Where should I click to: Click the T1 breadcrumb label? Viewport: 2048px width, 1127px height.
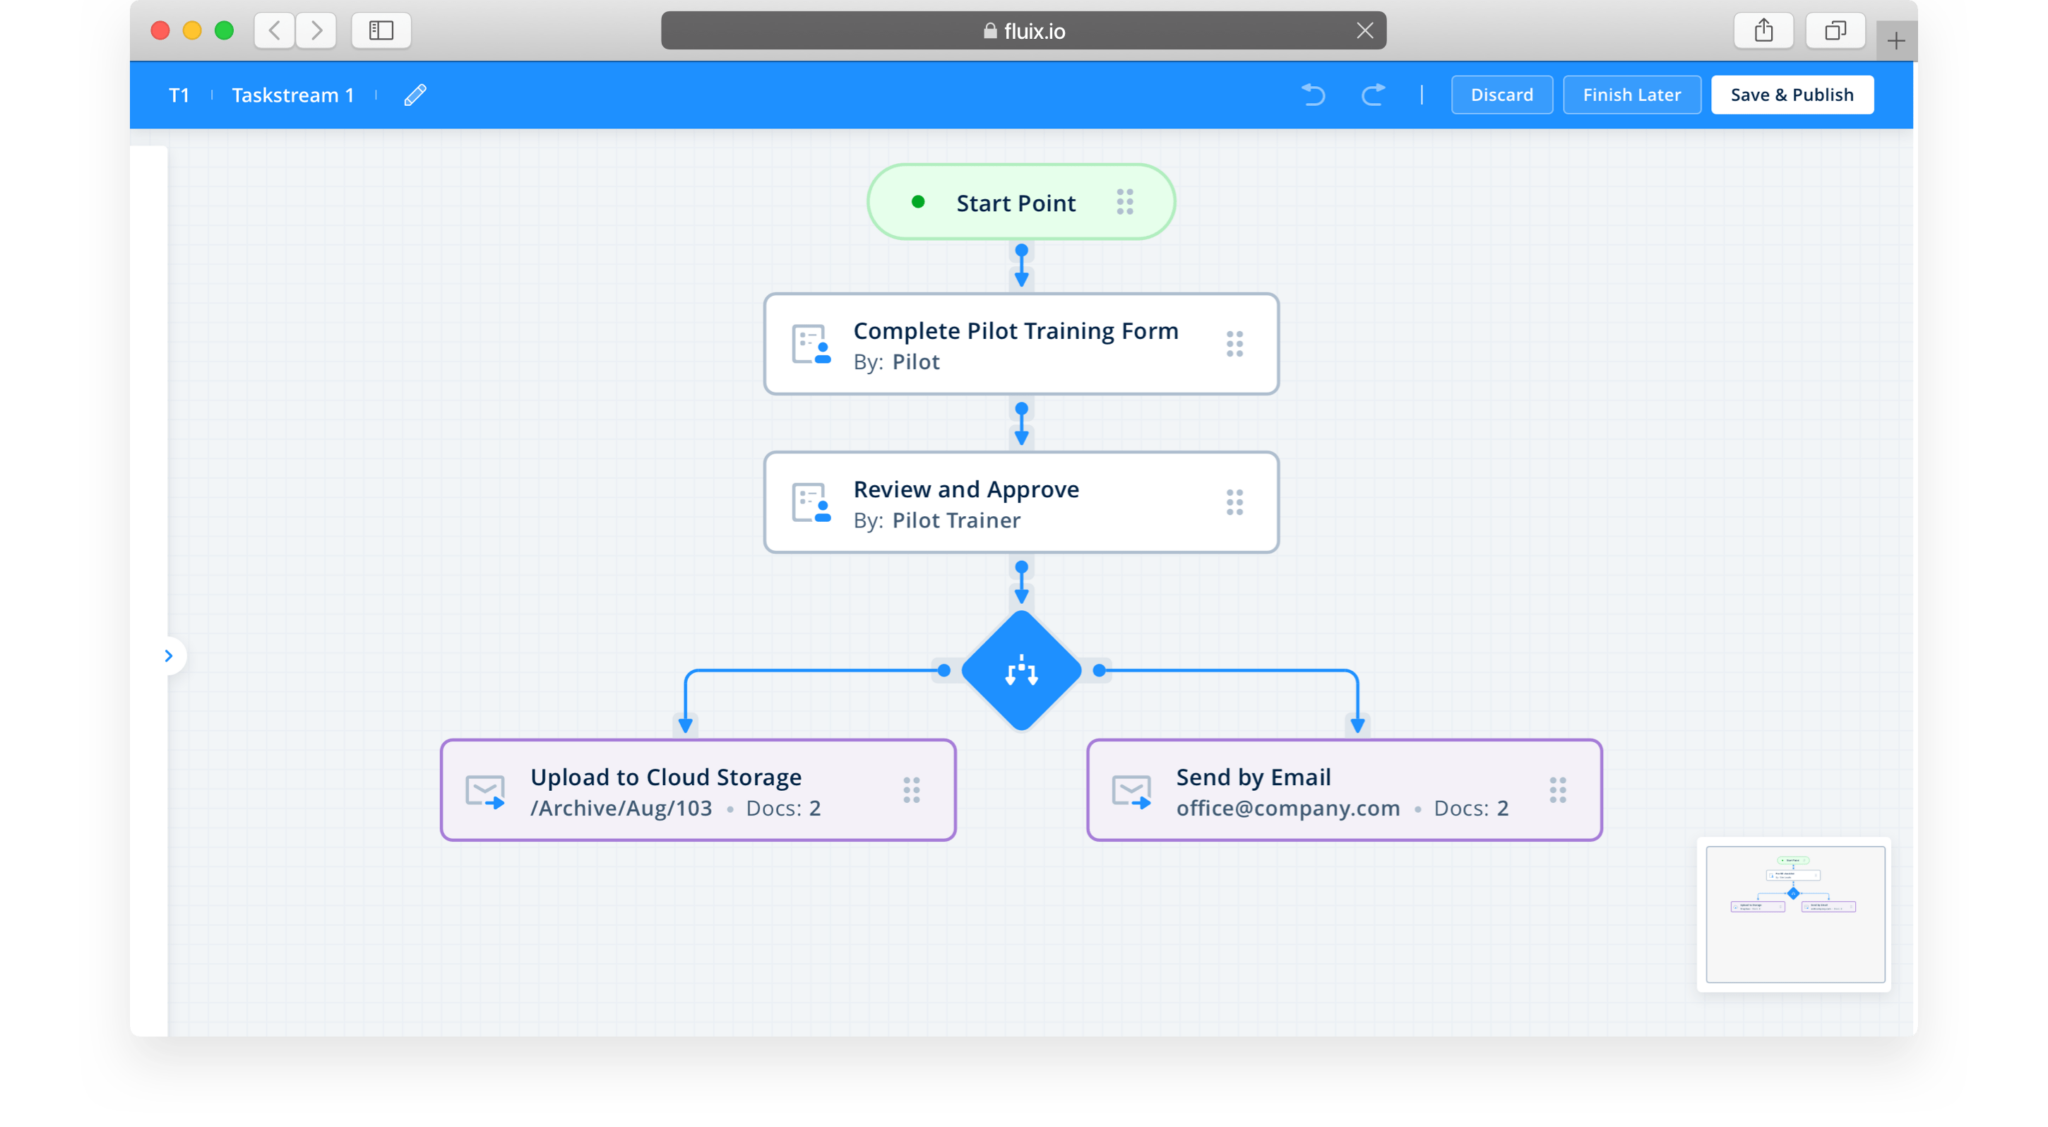pyautogui.click(x=179, y=95)
